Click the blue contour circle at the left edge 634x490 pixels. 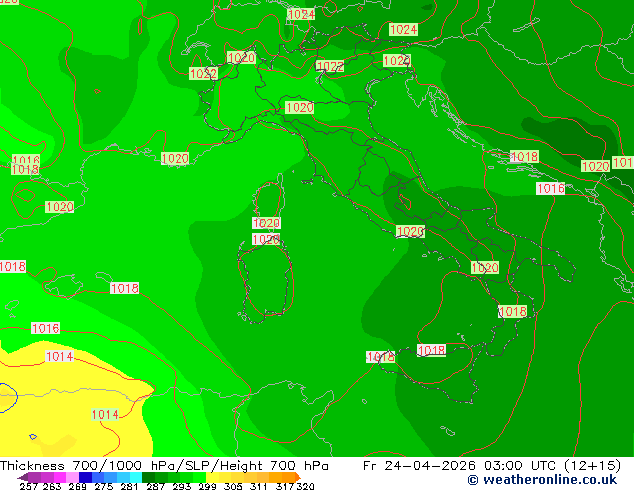coord(8,398)
